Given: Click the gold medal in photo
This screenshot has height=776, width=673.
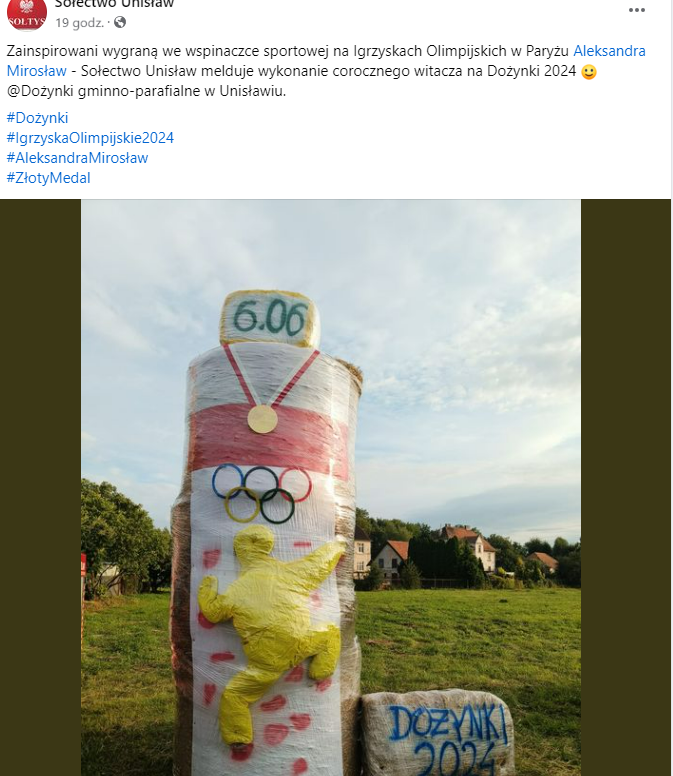Looking at the screenshot, I should coord(262,419).
